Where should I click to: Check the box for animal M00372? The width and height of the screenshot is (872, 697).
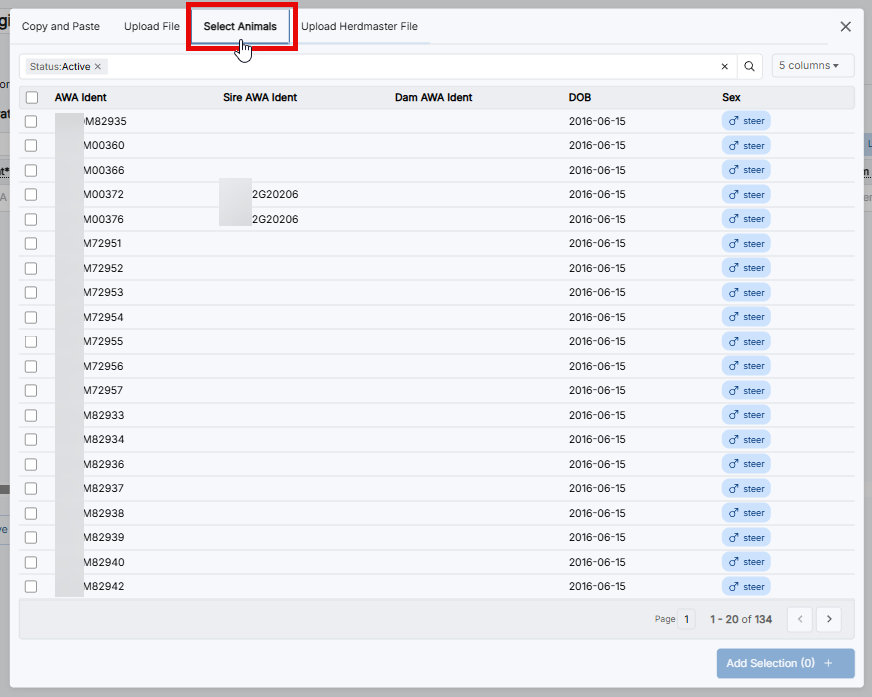tap(31, 195)
